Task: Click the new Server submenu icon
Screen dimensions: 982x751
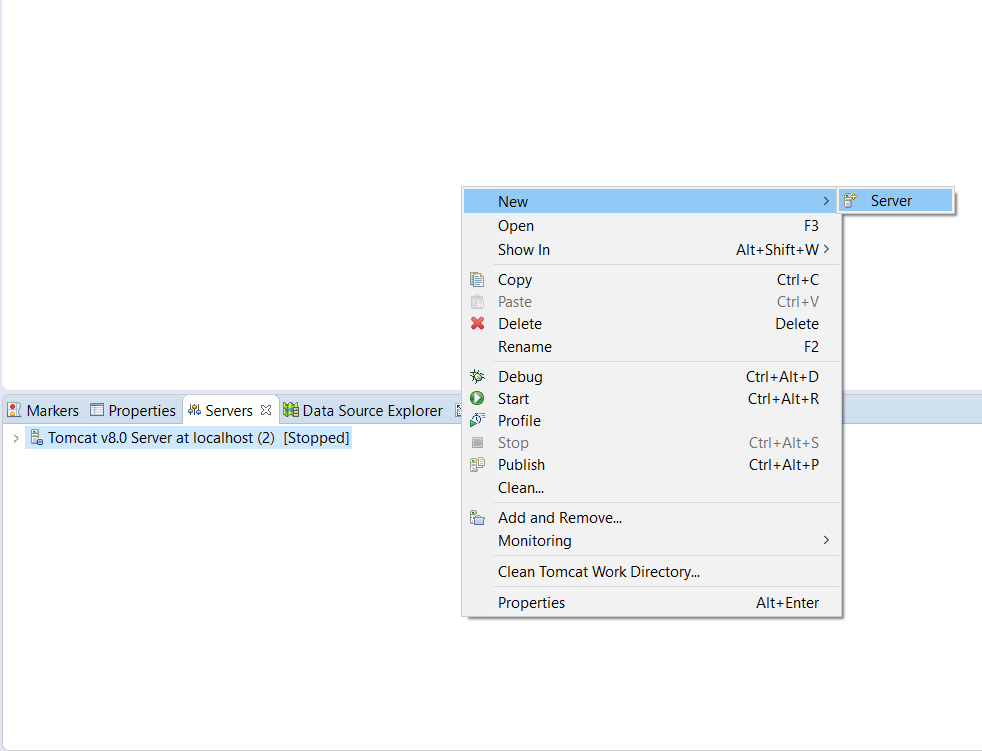Action: tap(850, 201)
